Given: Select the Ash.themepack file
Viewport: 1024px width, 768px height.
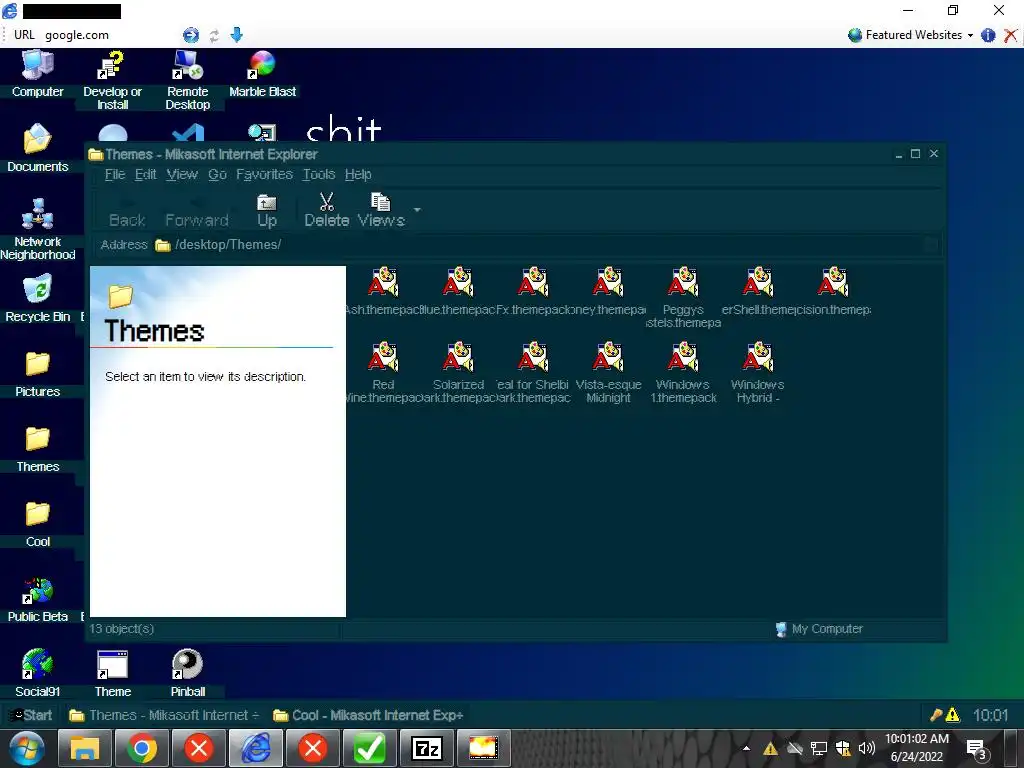Looking at the screenshot, I should tap(383, 291).
